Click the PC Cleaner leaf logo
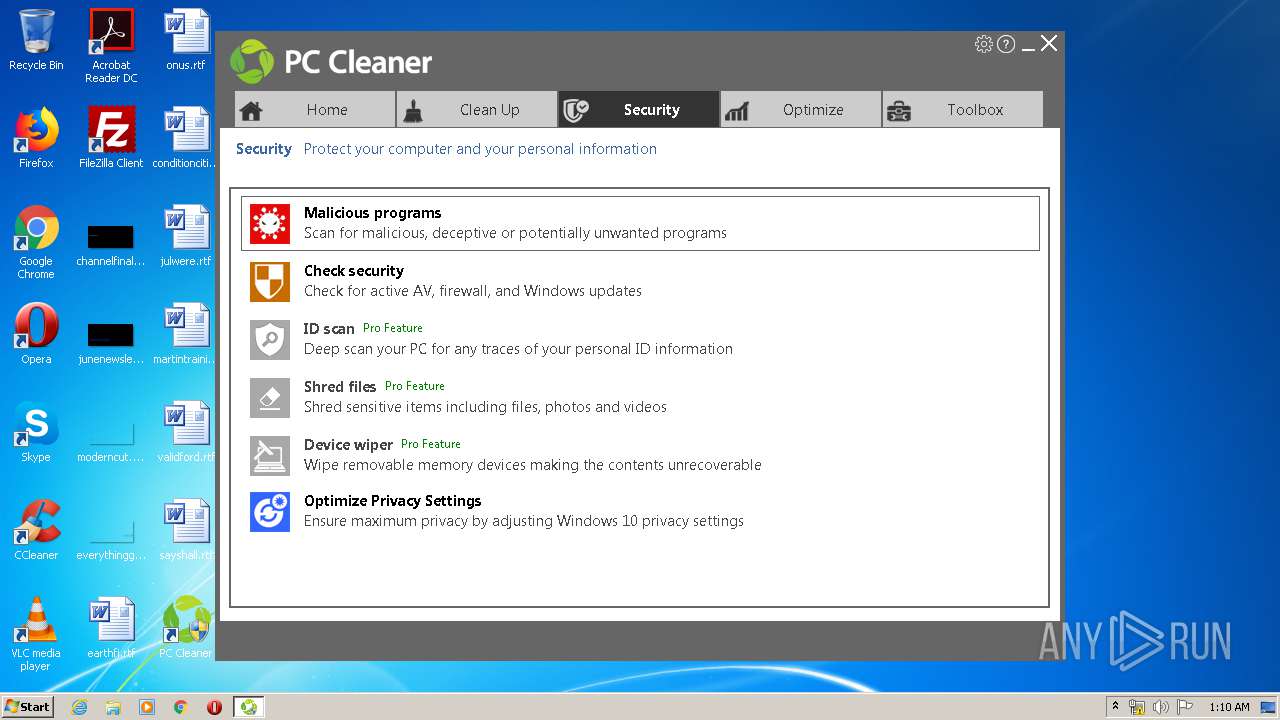This screenshot has width=1280, height=720. (252, 62)
